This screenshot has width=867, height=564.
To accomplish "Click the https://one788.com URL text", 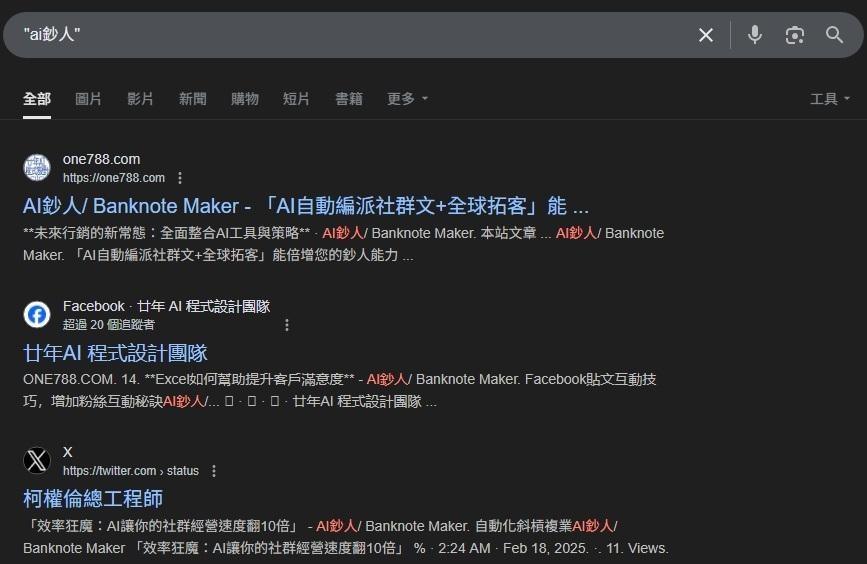I will [x=114, y=178].
